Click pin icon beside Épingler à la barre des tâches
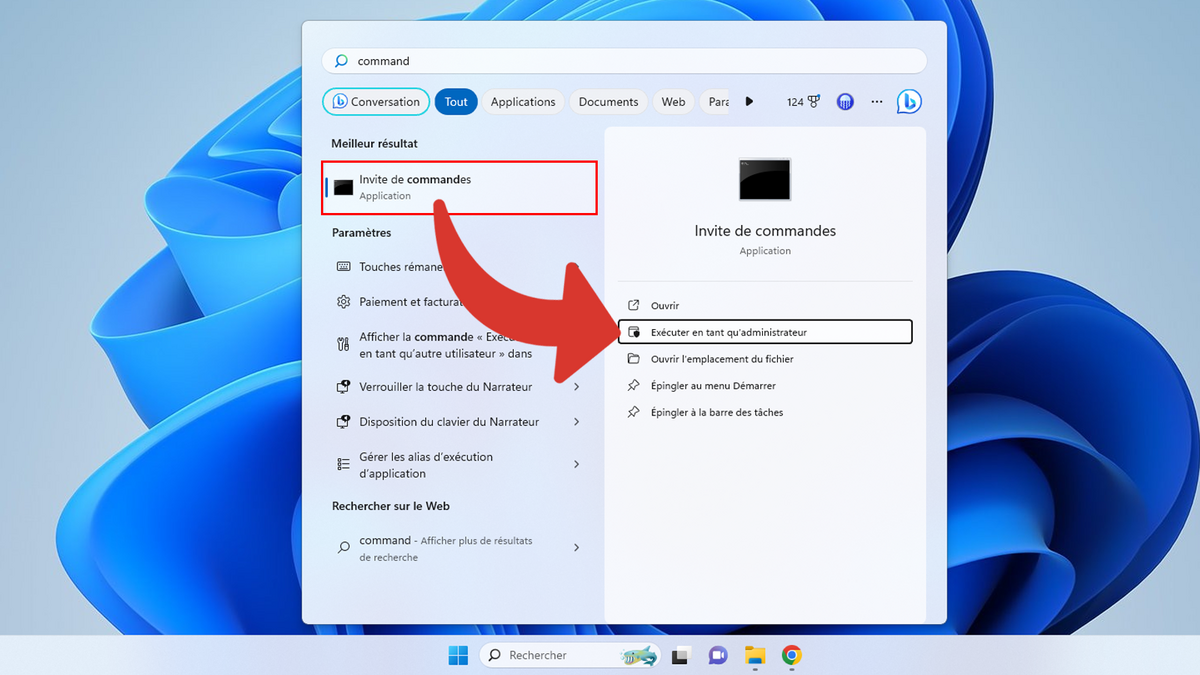The width and height of the screenshot is (1200, 675). pos(633,412)
